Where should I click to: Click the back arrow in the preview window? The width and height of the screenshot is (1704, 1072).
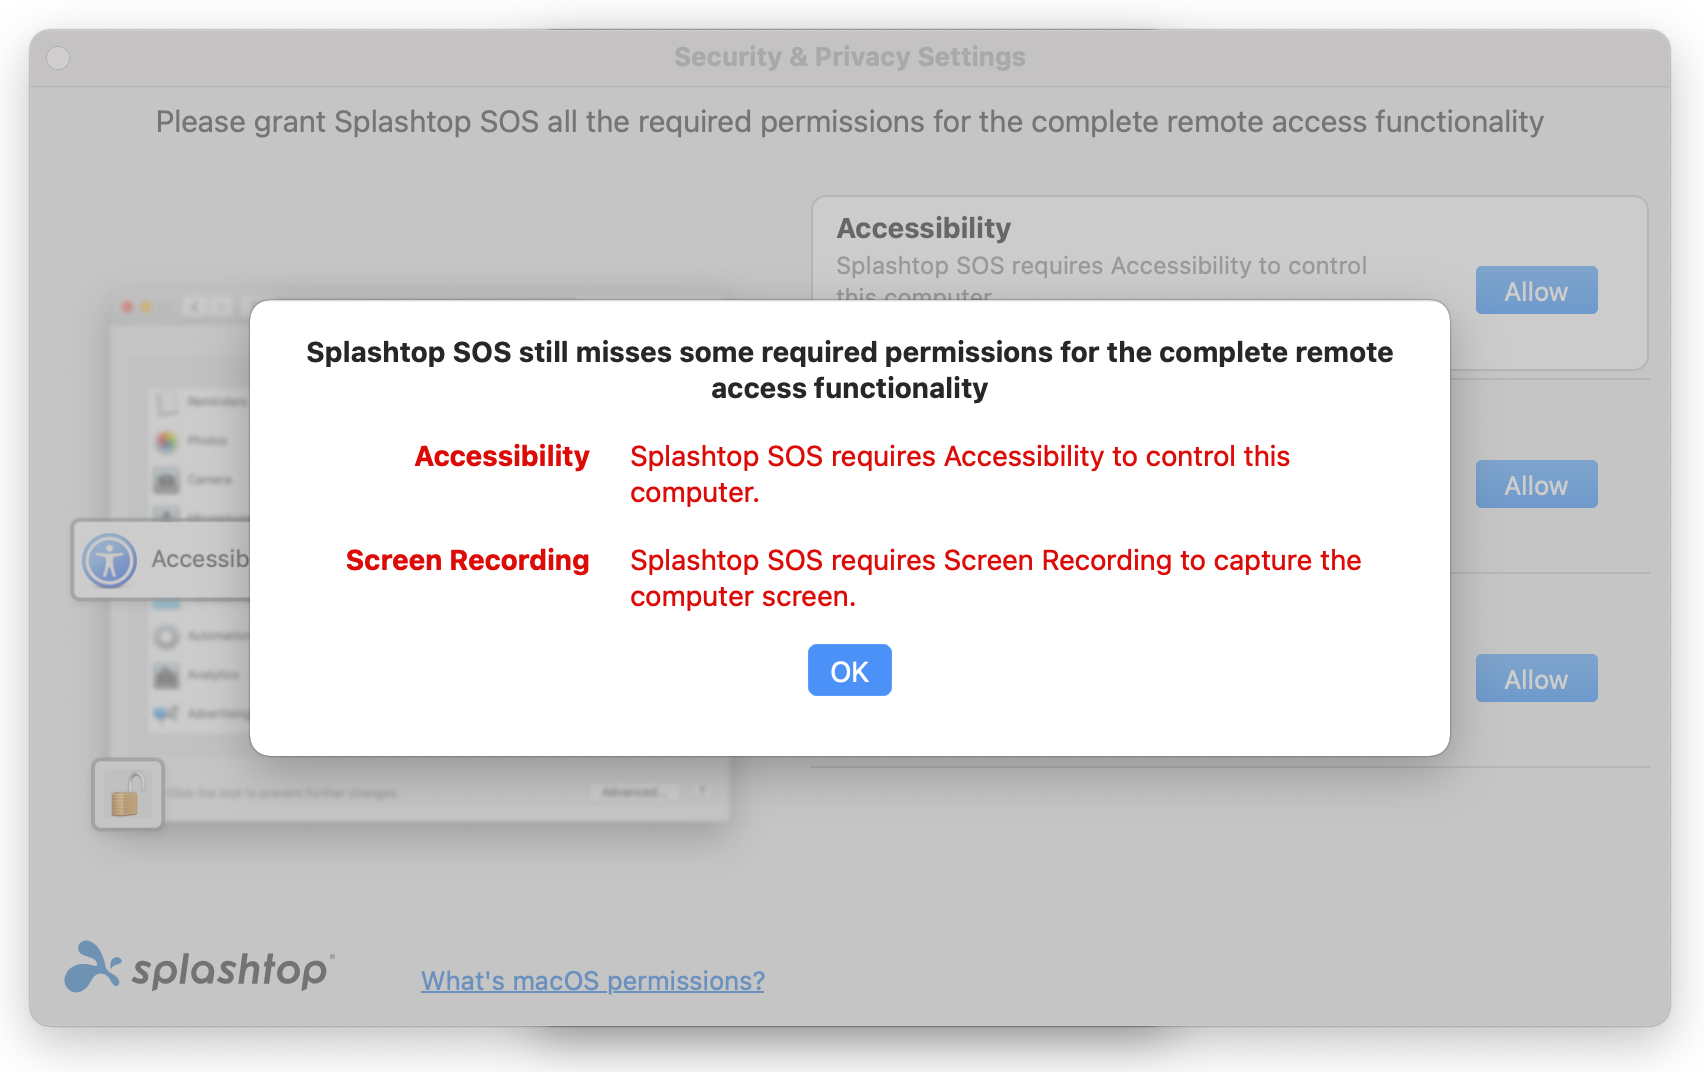coord(195,306)
